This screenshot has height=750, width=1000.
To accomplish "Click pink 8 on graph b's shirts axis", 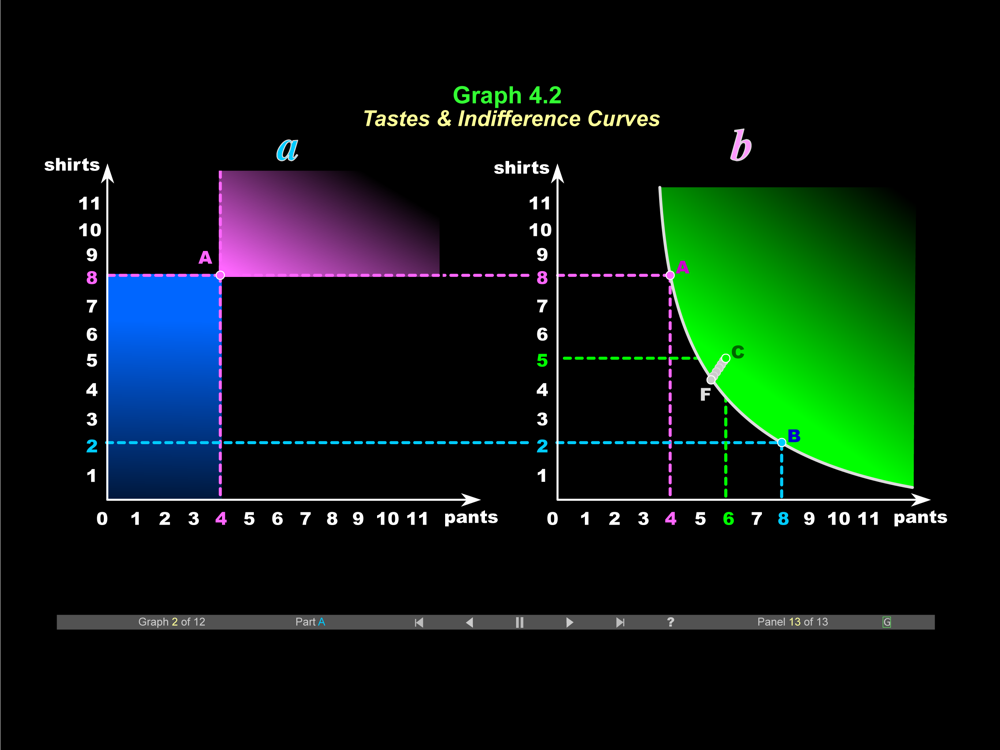I will click(x=542, y=278).
